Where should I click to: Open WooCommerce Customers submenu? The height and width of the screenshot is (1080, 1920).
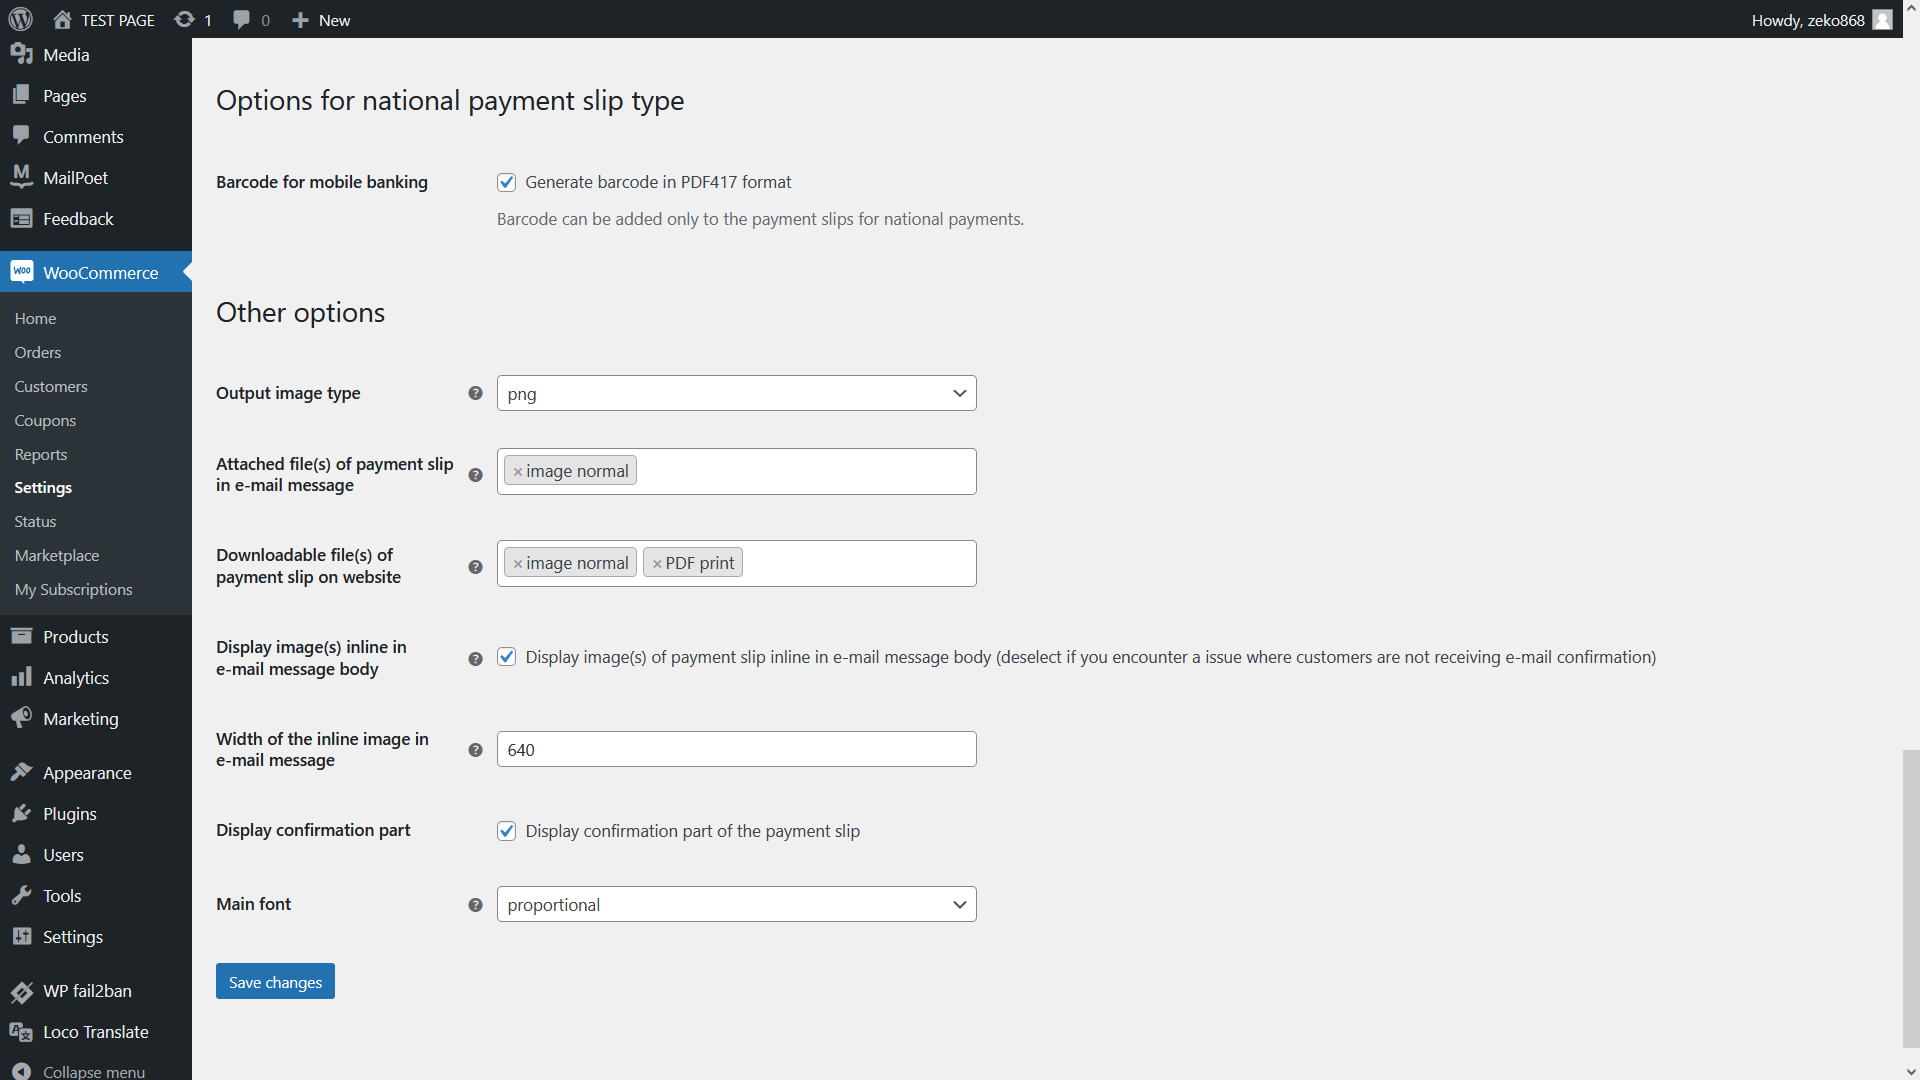(51, 386)
